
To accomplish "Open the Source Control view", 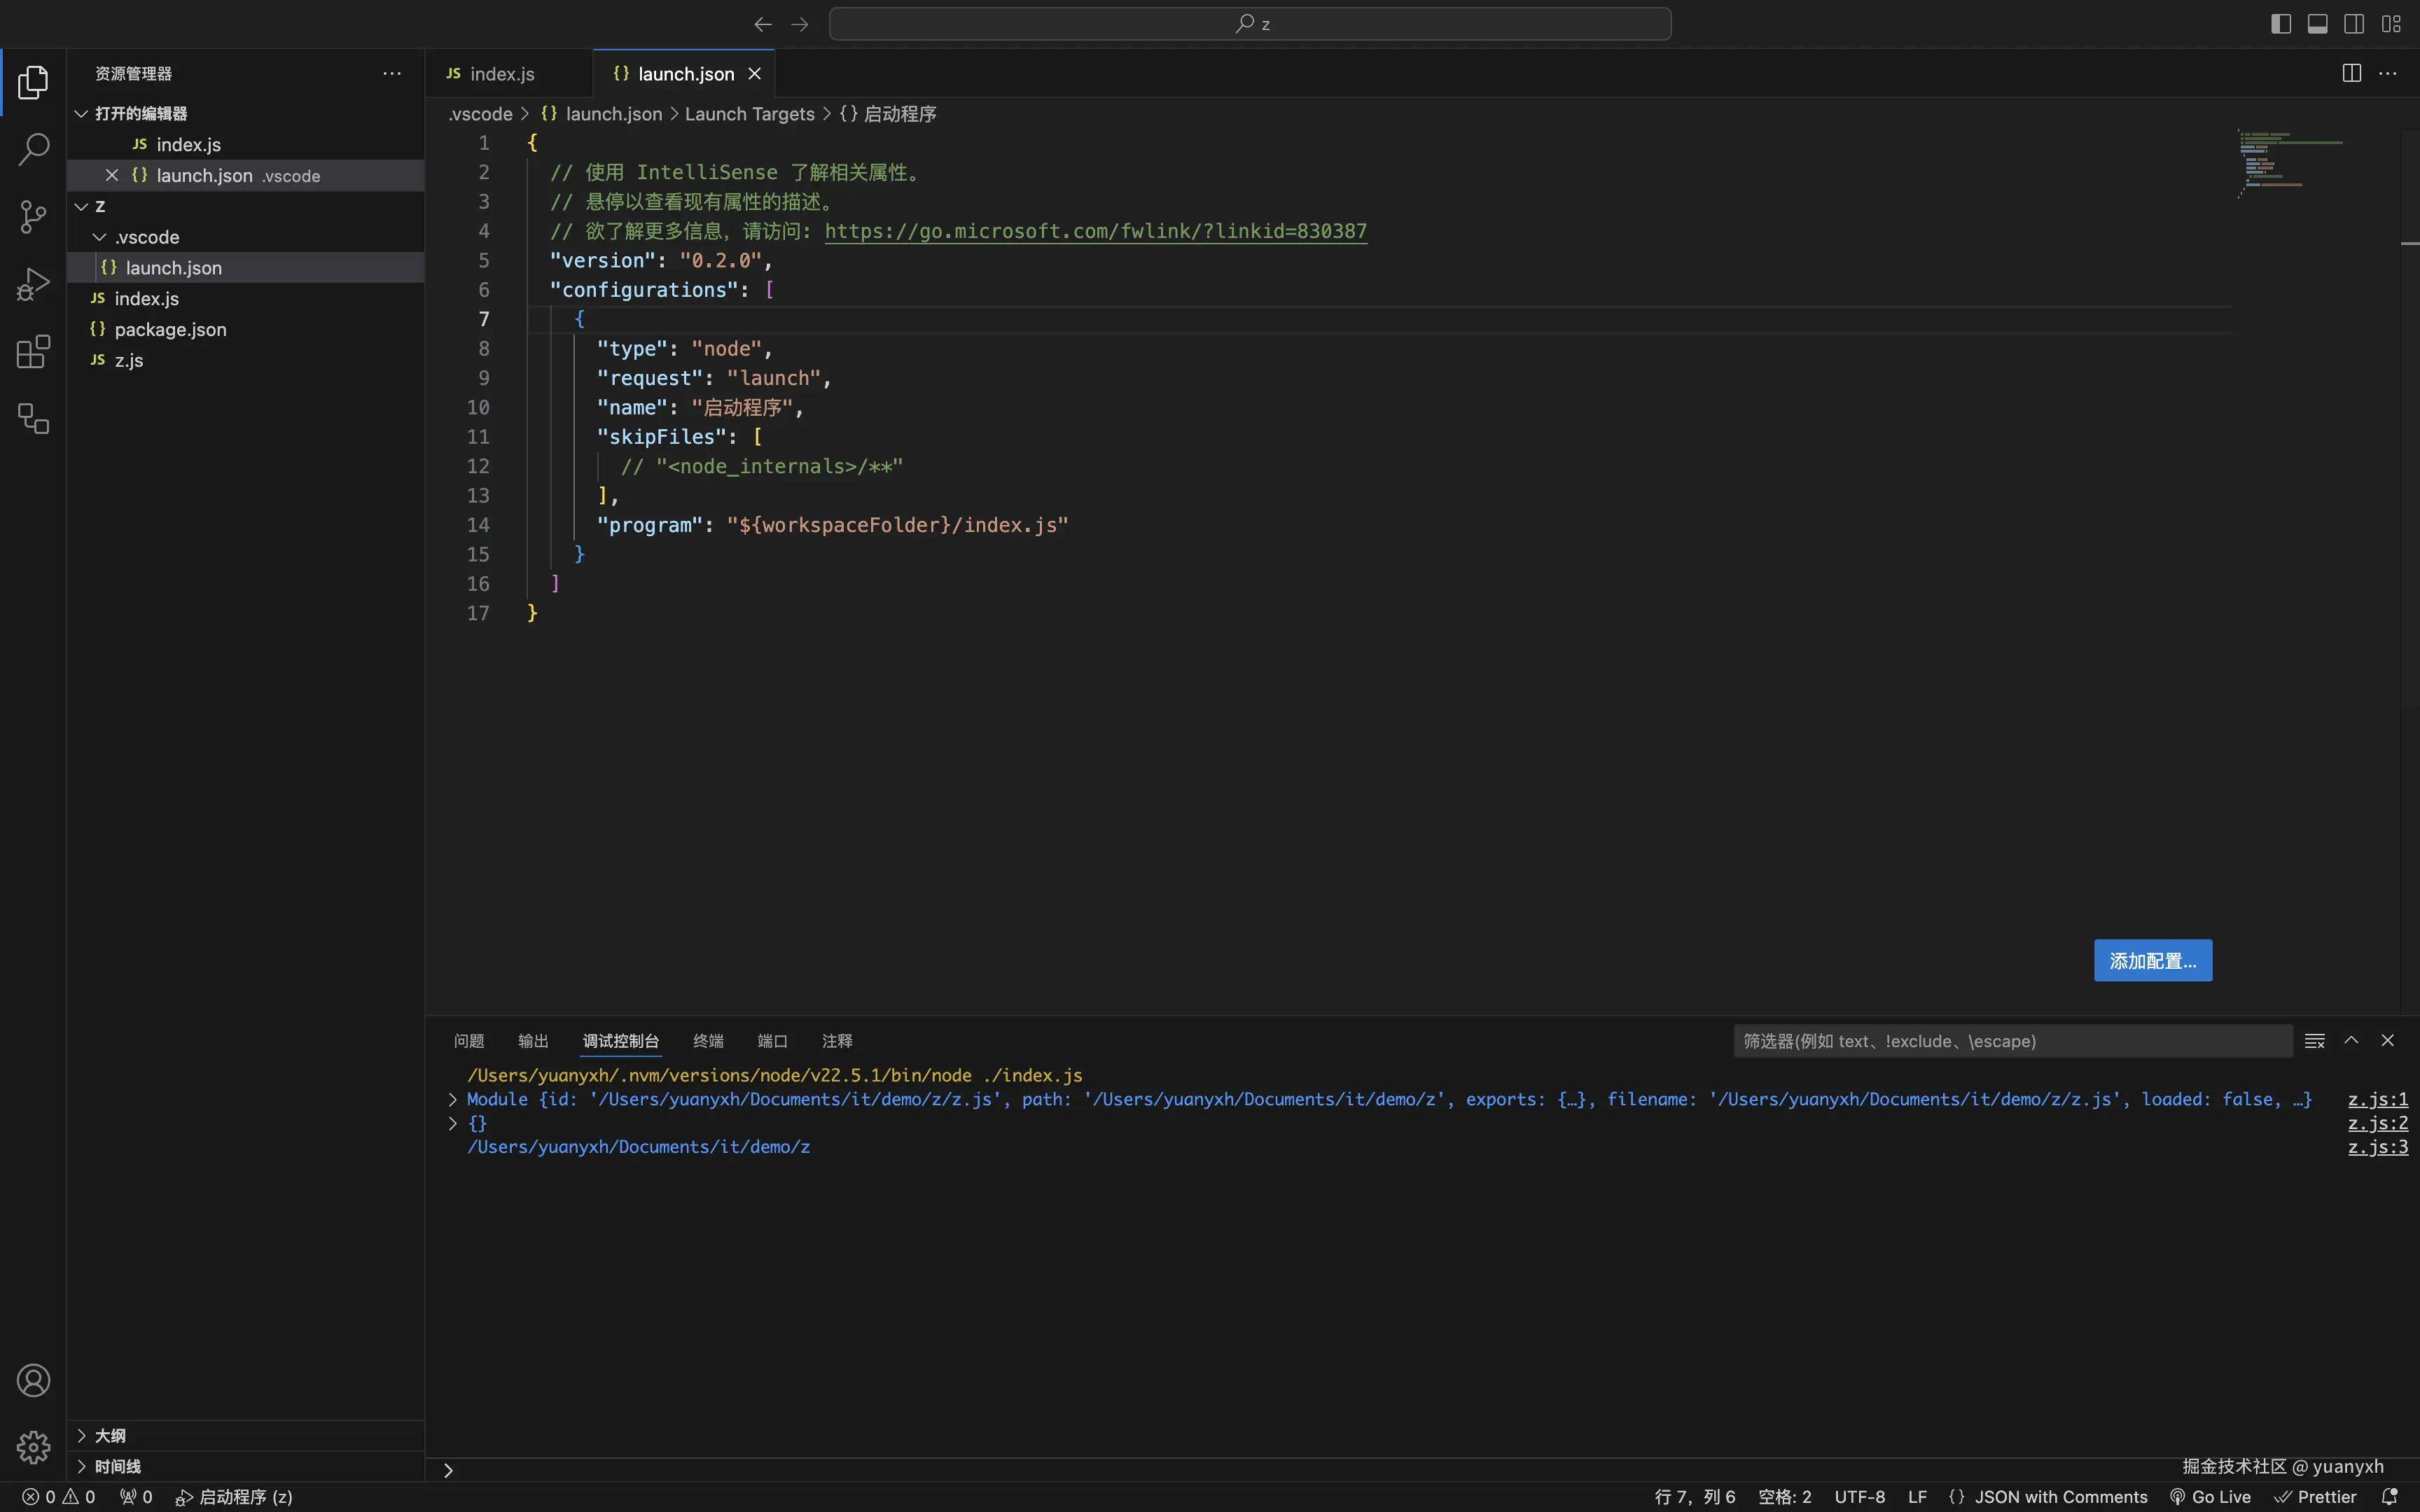I will tap(33, 217).
